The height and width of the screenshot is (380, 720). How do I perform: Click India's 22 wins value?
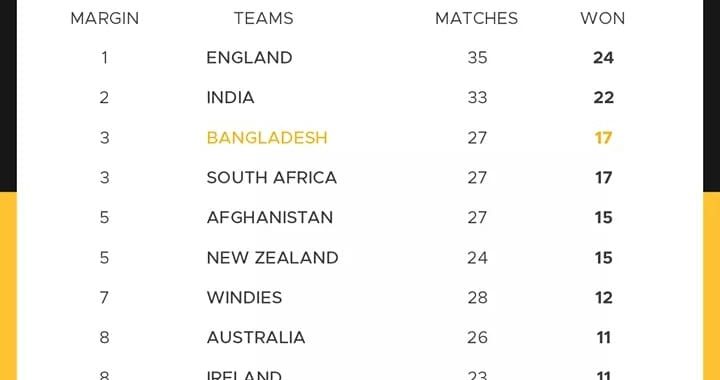(x=603, y=98)
